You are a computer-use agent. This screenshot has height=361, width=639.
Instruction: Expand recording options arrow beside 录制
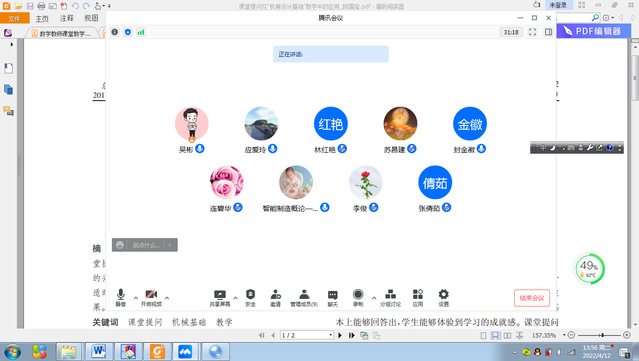[374, 298]
